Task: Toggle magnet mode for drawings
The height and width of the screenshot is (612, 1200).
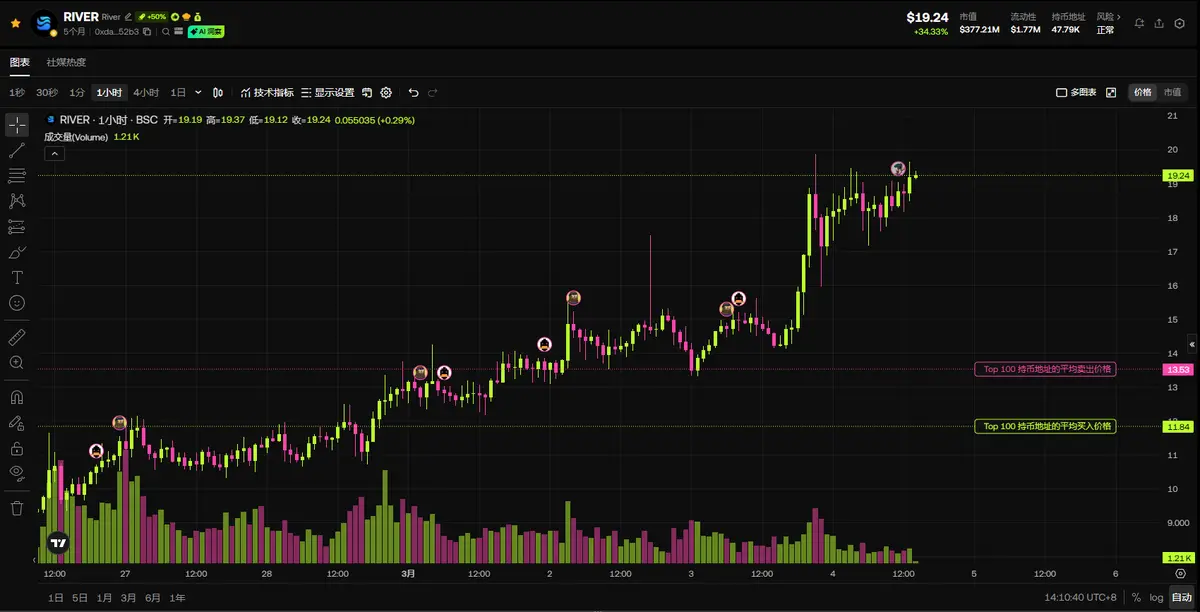Action: 17,397
